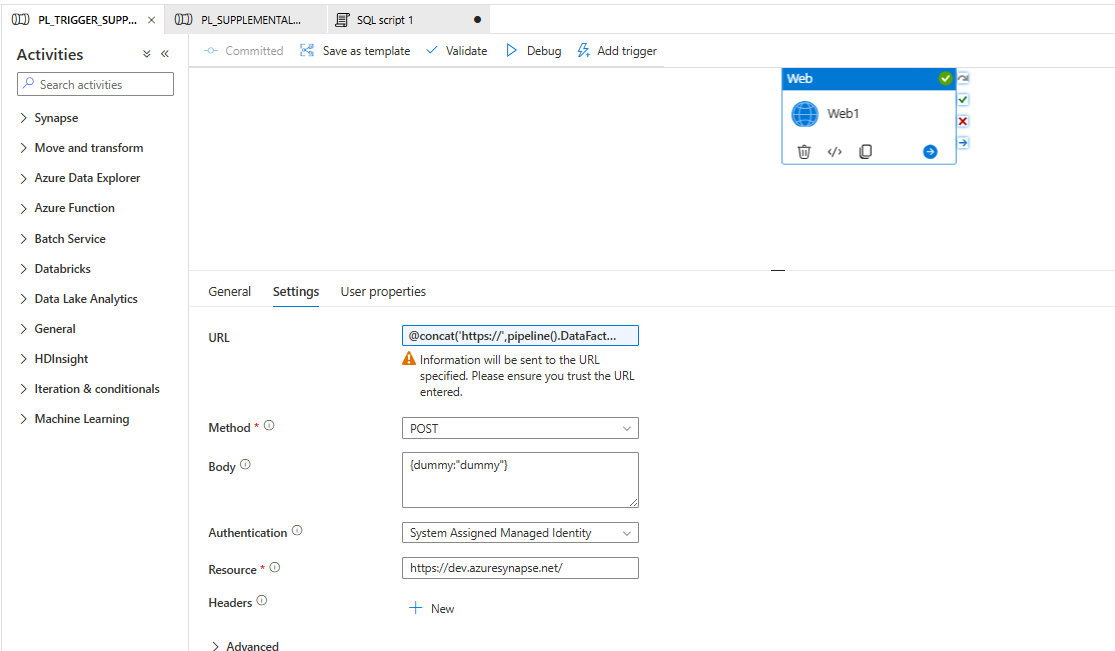Image resolution: width=1115 pixels, height=651 pixels.
Task: View Web1 activity code icon
Action: pyautogui.click(x=835, y=152)
